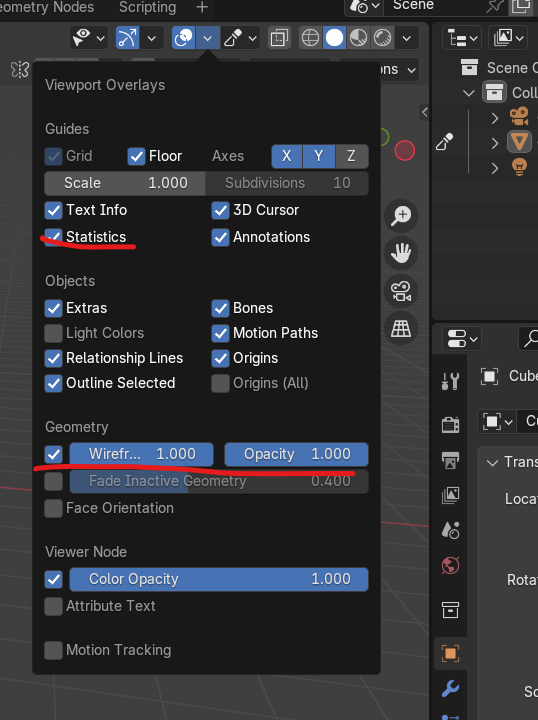Select material preview shading sphere

click(358, 38)
